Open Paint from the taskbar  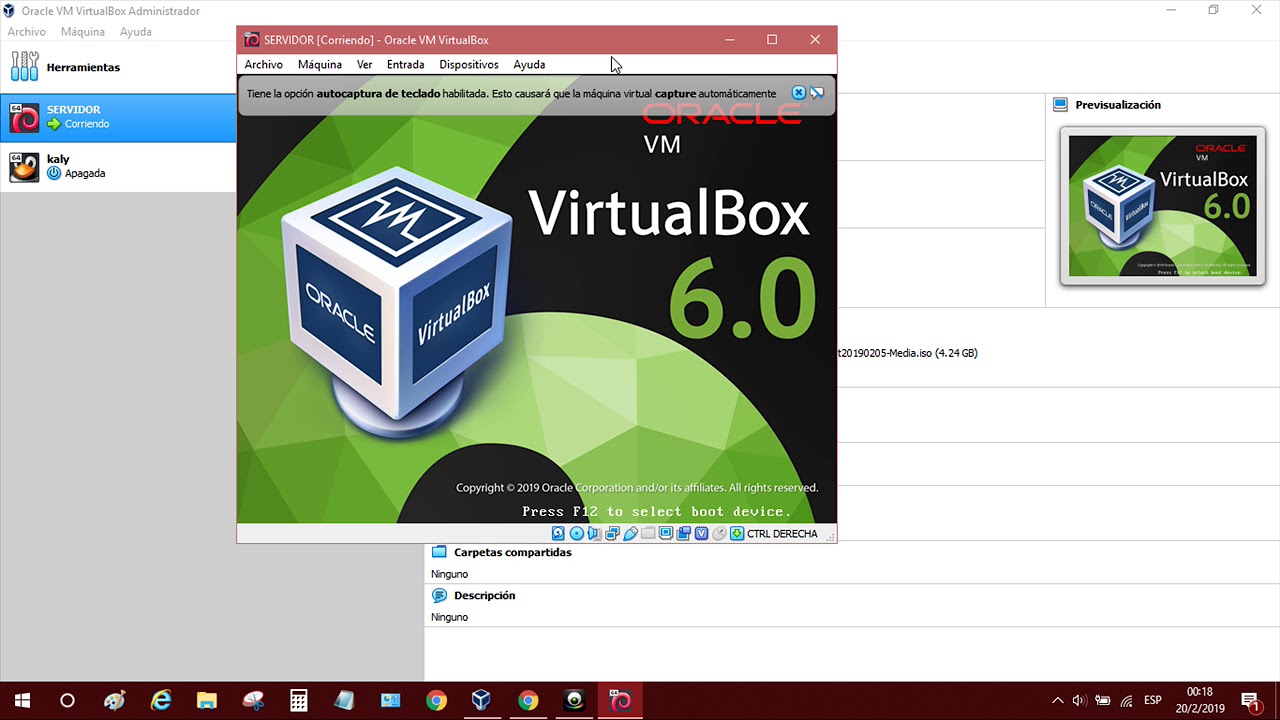click(115, 701)
